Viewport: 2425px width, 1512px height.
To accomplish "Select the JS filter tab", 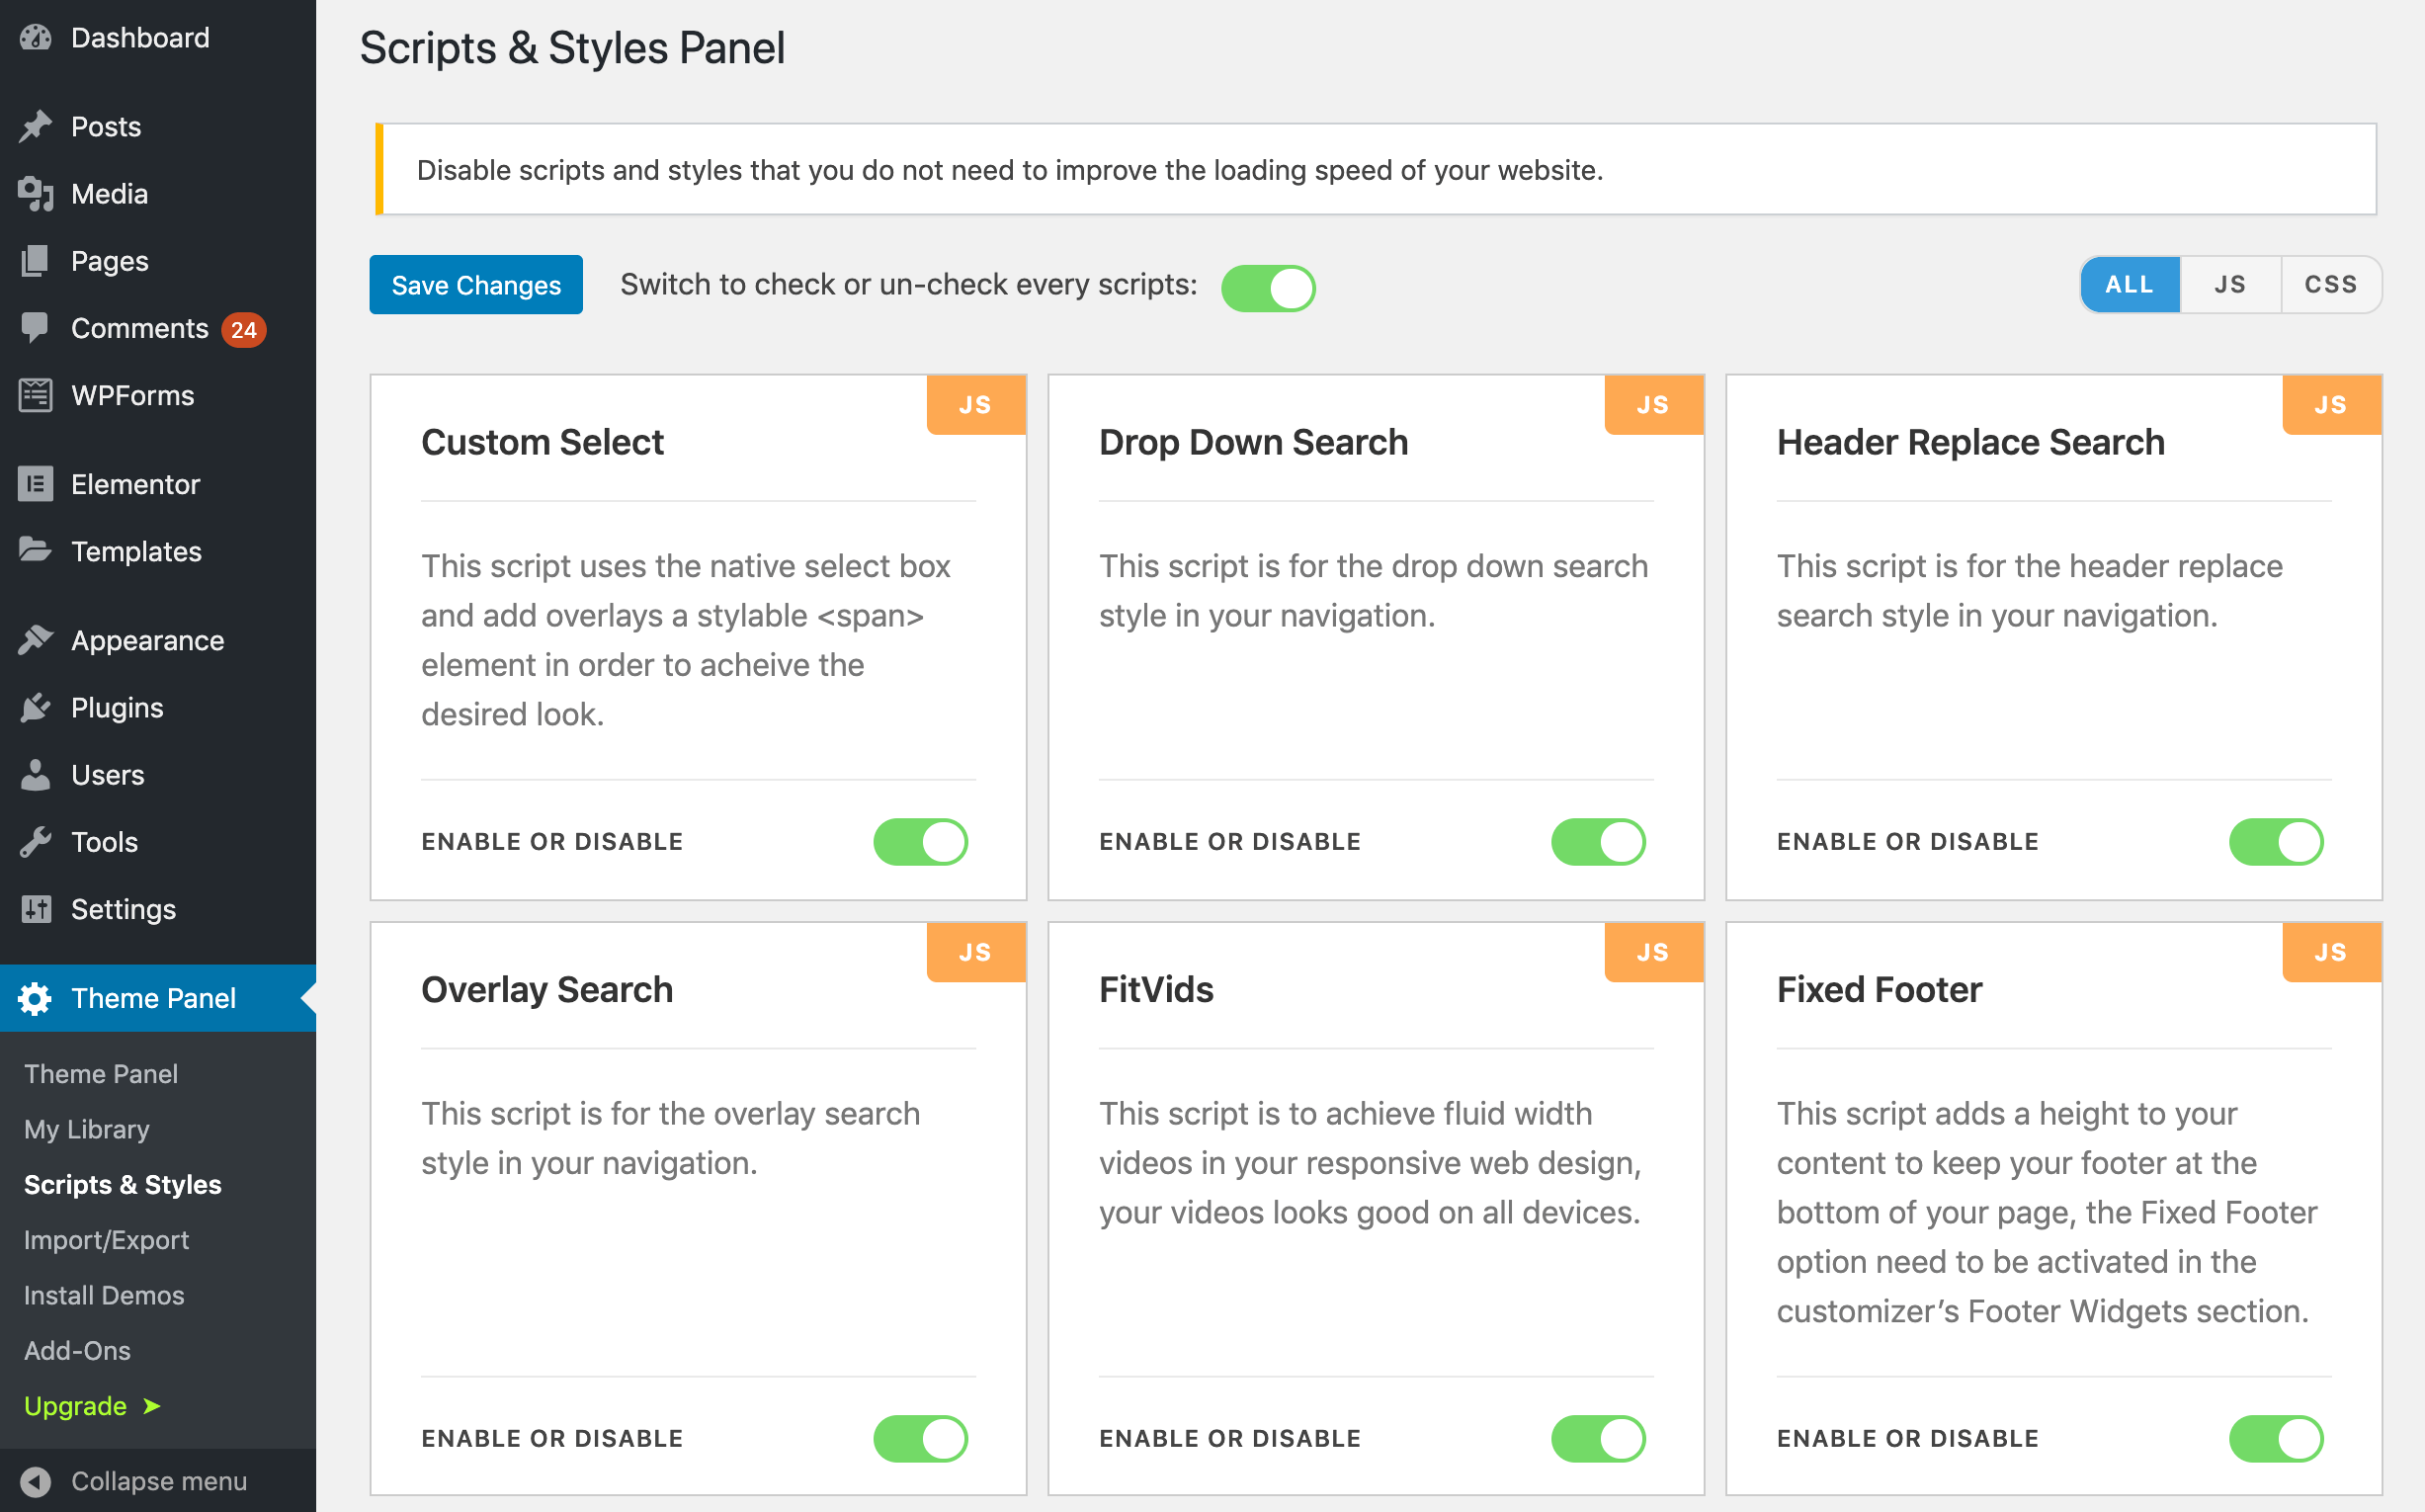I will pyautogui.click(x=2230, y=284).
